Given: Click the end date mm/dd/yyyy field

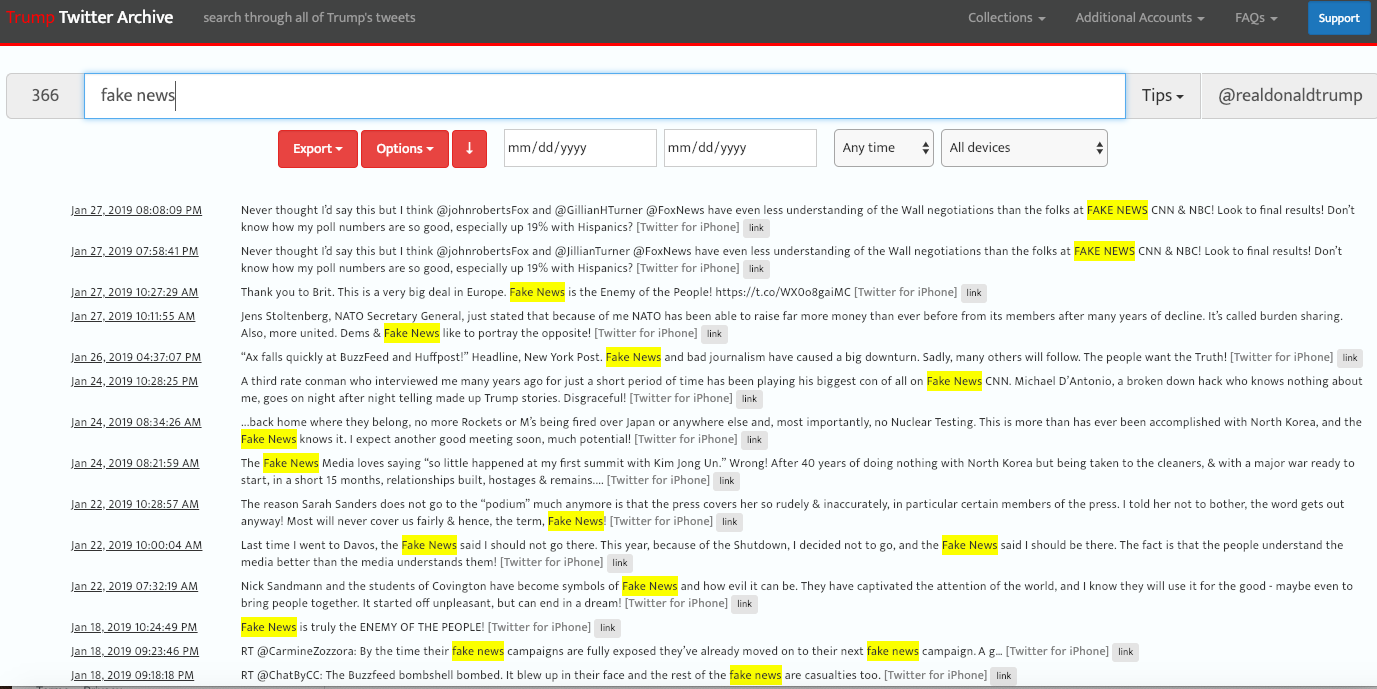Looking at the screenshot, I should point(740,148).
